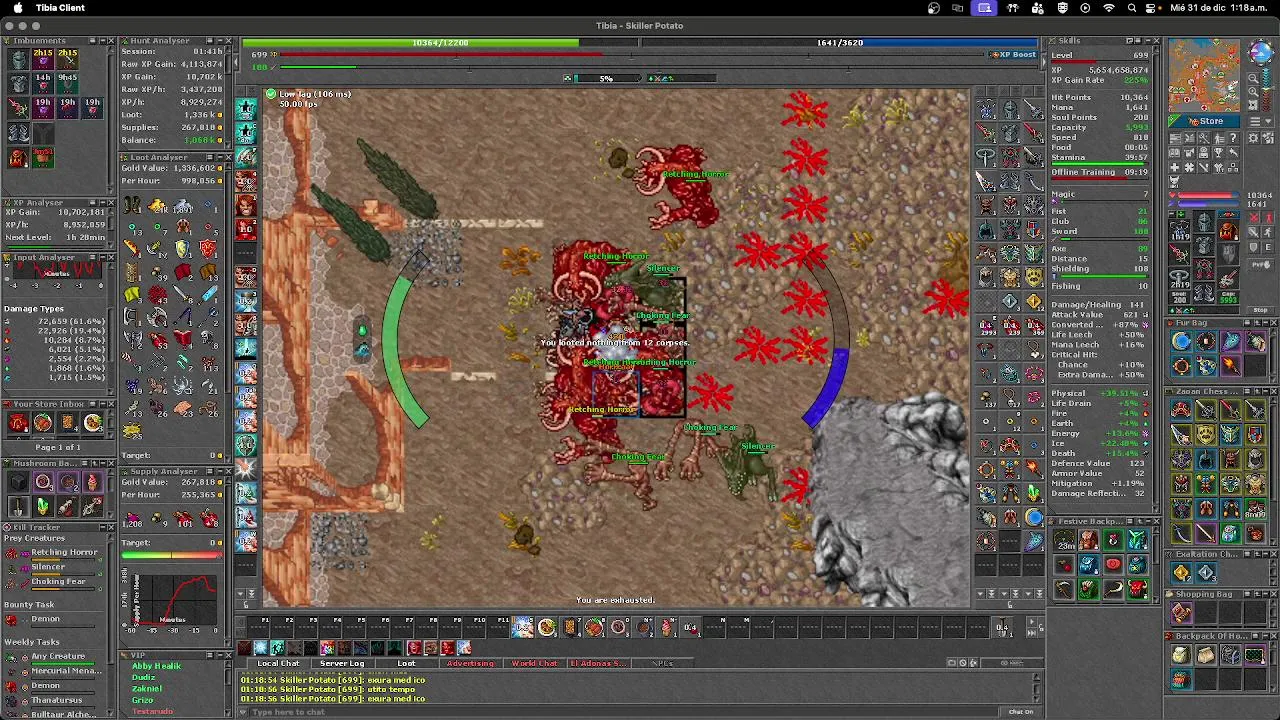
Task: Switch to the Server Log chat tab
Action: [x=342, y=663]
